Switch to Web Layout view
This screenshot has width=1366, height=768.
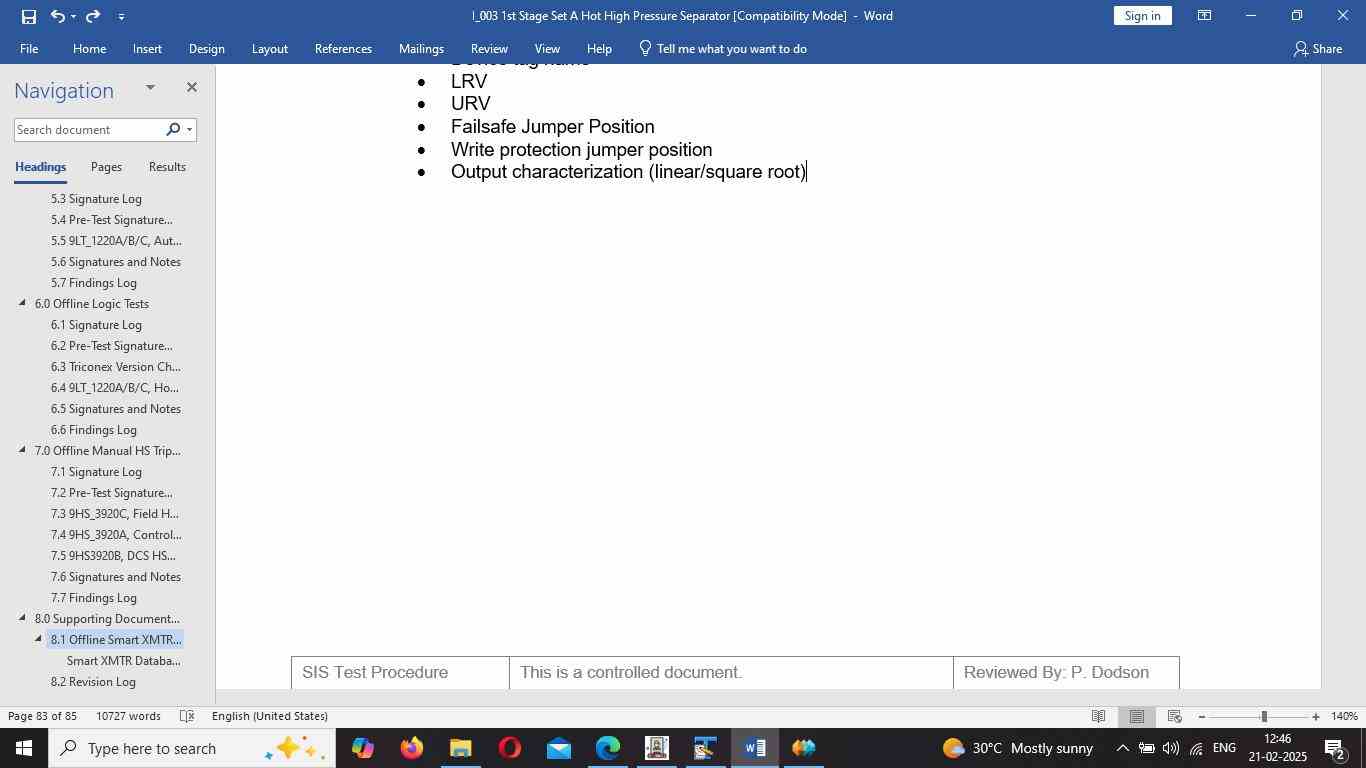1175,716
